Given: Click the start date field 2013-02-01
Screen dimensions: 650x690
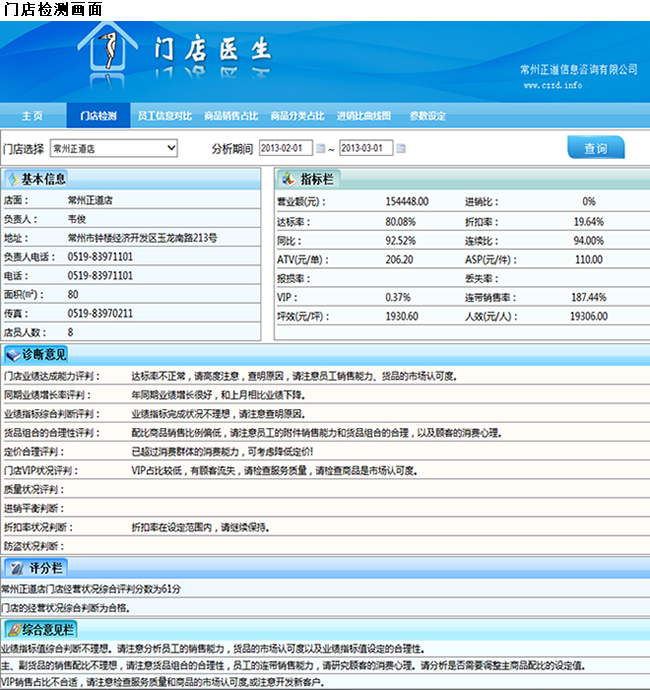Looking at the screenshot, I should (286, 148).
